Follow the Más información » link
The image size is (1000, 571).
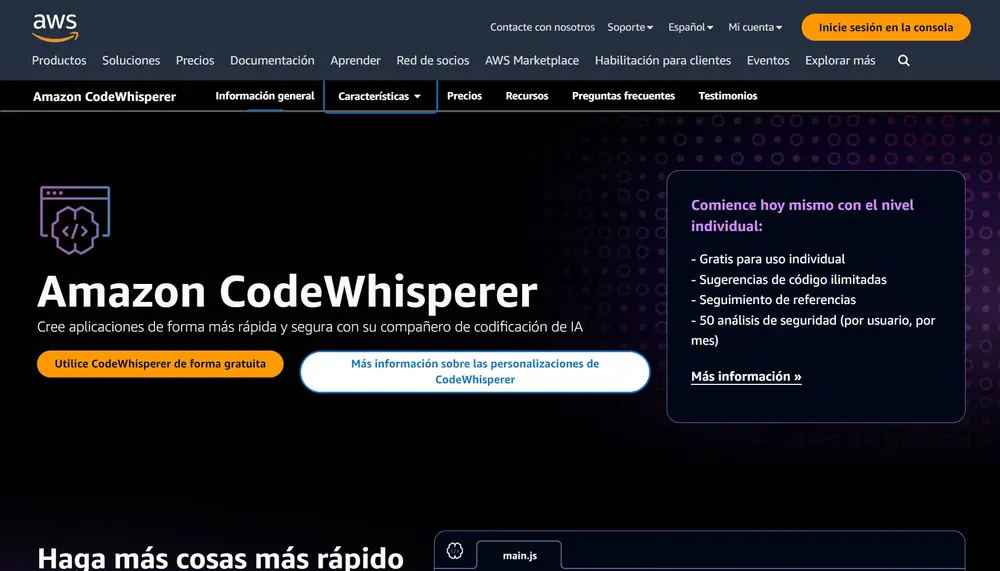coord(746,376)
